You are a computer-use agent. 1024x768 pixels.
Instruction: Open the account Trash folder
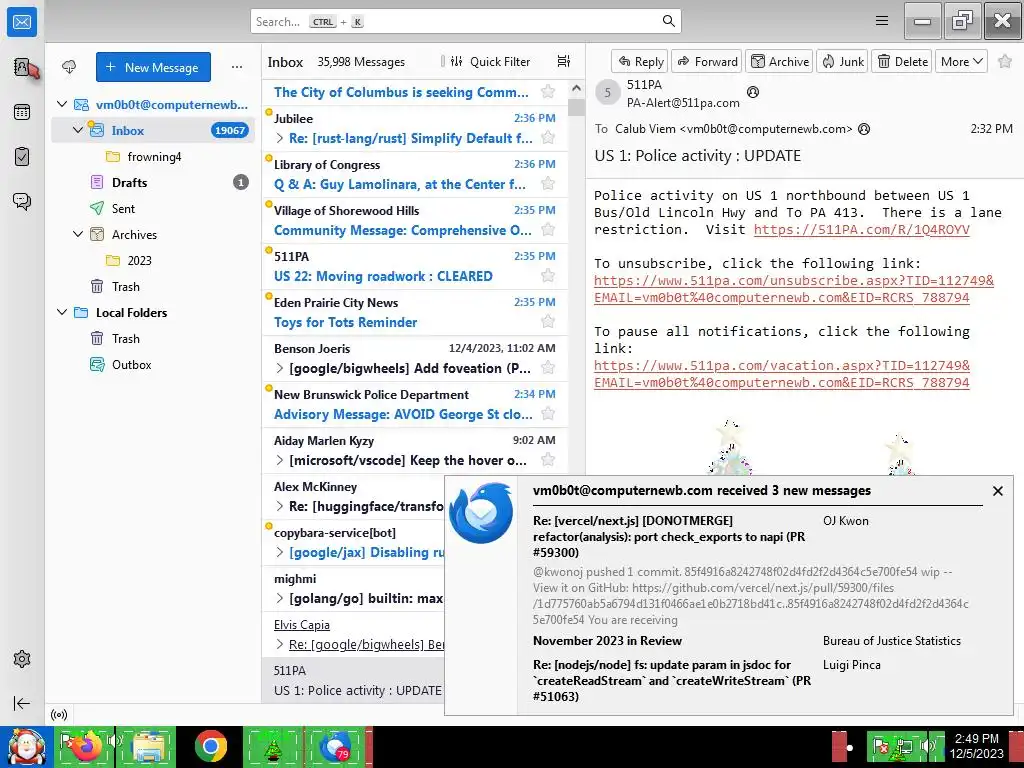point(125,286)
